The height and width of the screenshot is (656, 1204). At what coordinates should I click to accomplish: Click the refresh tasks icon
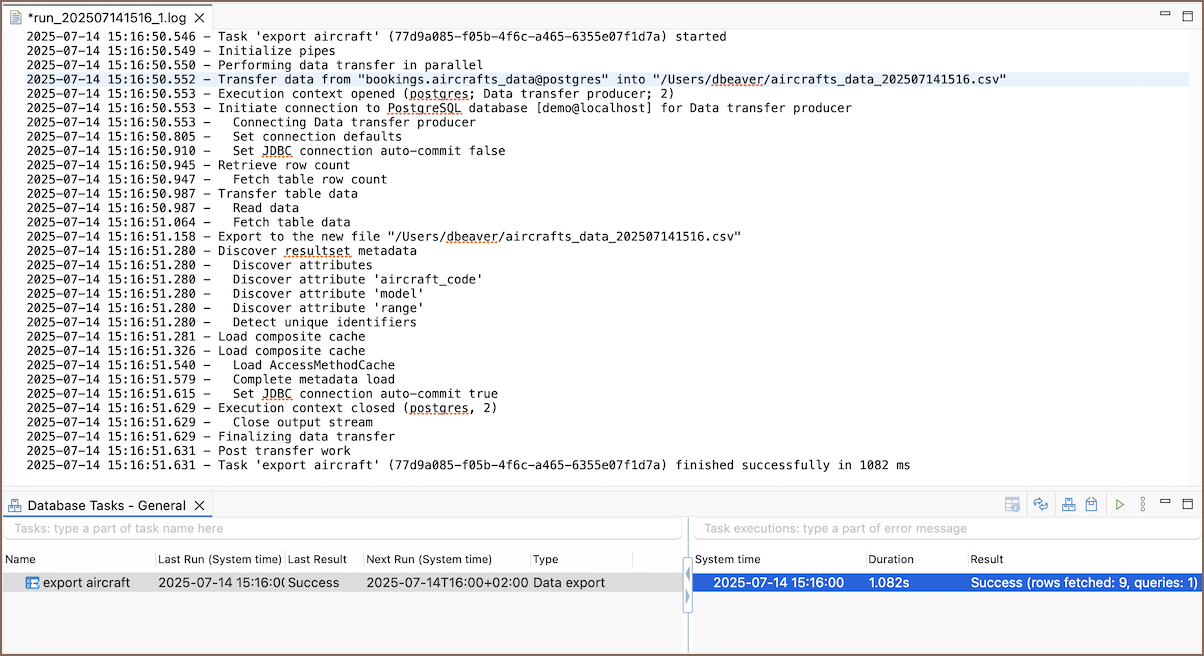[1041, 505]
